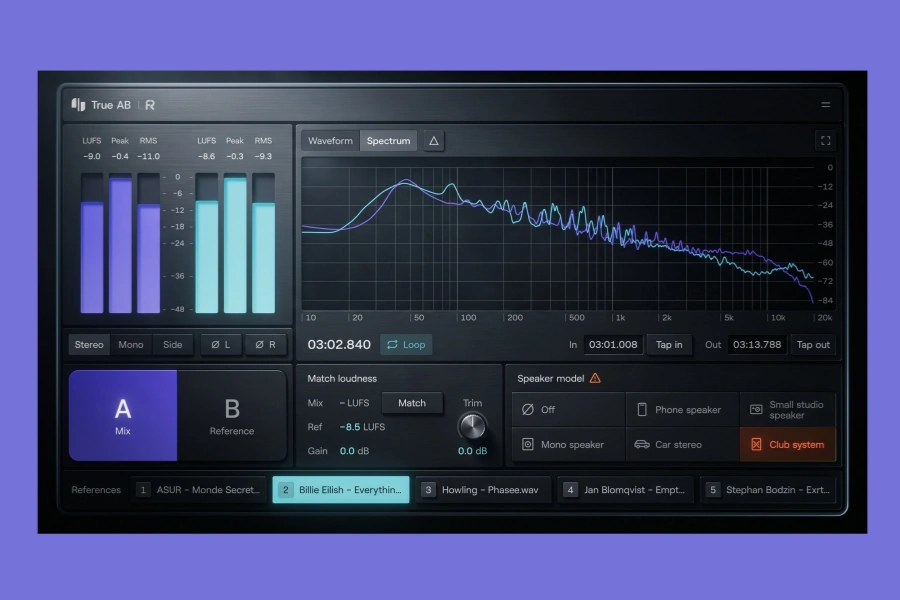Select the A Mix source

coord(123,415)
